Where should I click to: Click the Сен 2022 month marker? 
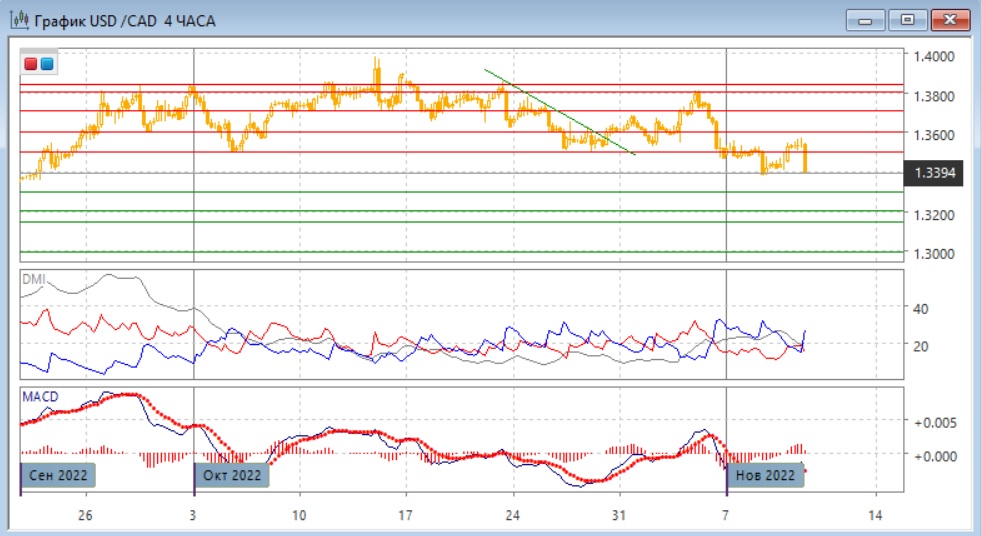click(x=59, y=475)
